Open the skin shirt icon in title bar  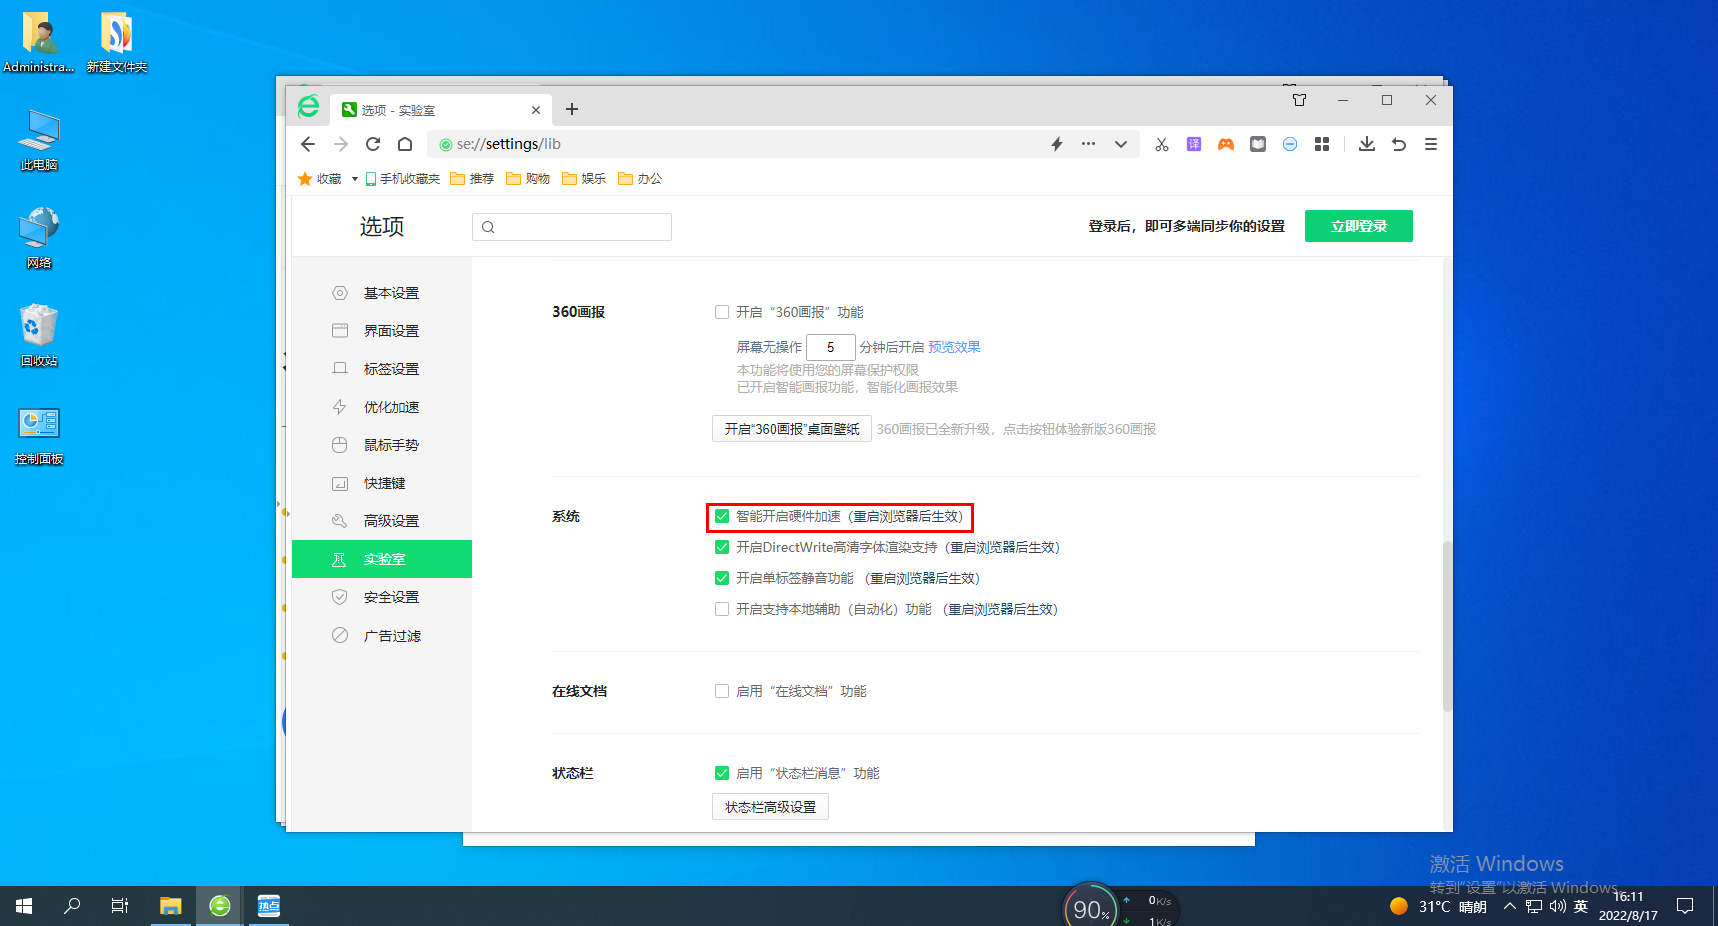tap(1300, 100)
